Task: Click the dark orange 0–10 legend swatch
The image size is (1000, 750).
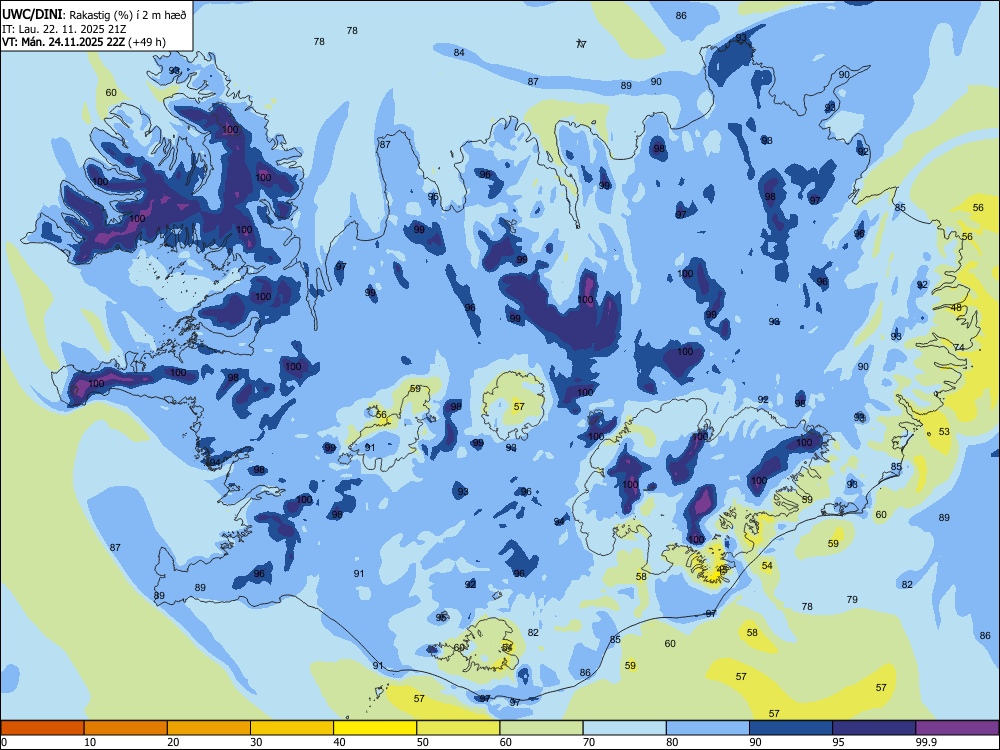Action: click(x=42, y=728)
